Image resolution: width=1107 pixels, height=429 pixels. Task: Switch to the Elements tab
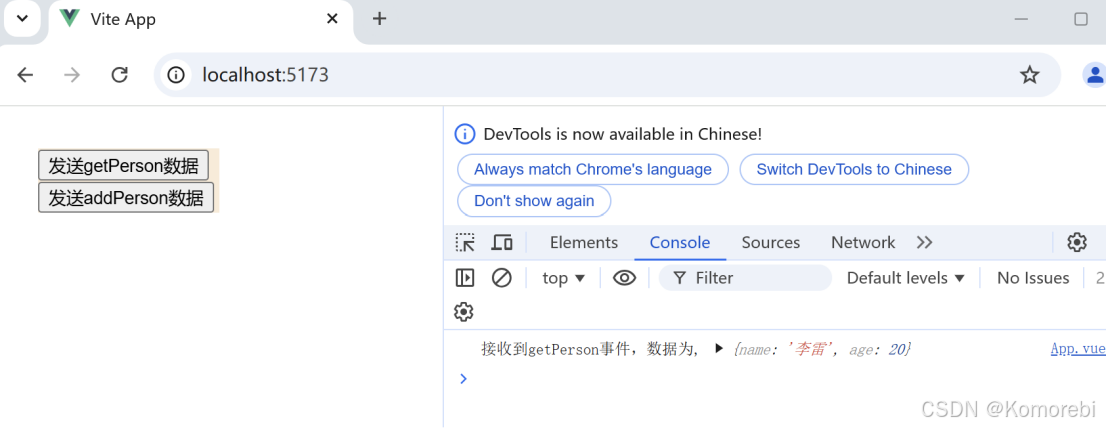tap(584, 243)
